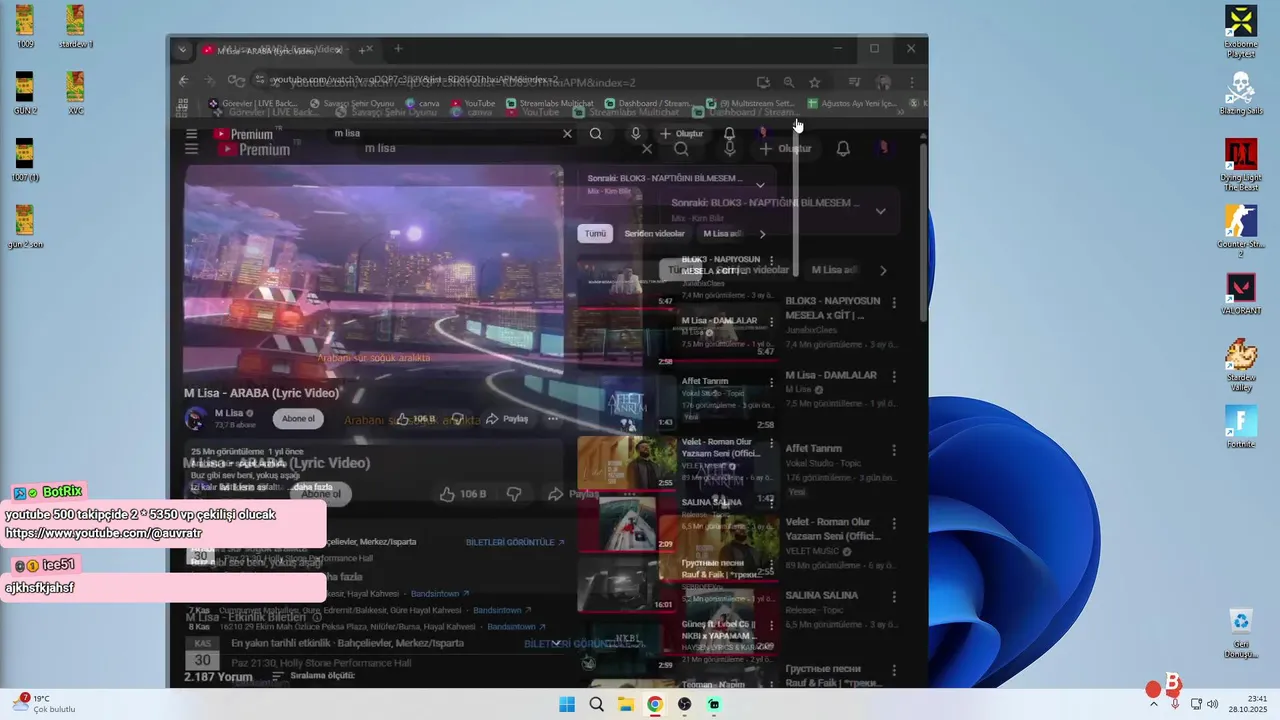This screenshot has height=720, width=1280.
Task: Switch to OBS Studio in the taskbar
Action: pos(684,704)
